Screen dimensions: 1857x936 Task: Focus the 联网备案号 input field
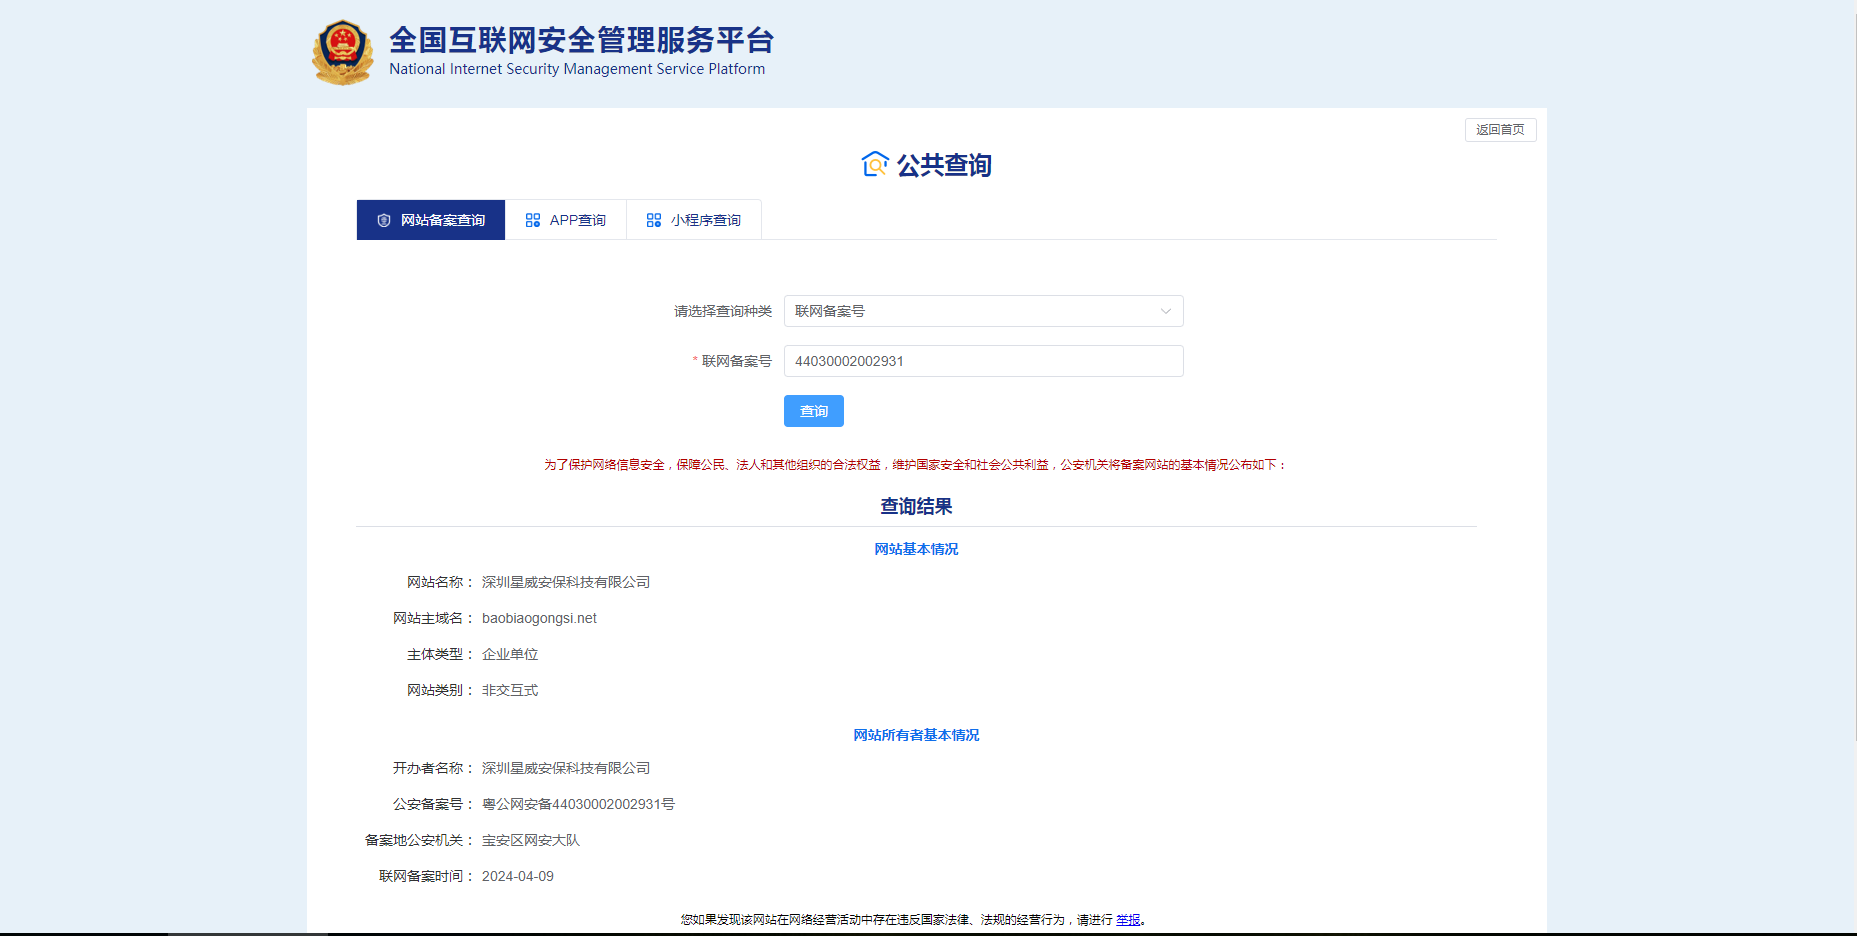pyautogui.click(x=984, y=361)
